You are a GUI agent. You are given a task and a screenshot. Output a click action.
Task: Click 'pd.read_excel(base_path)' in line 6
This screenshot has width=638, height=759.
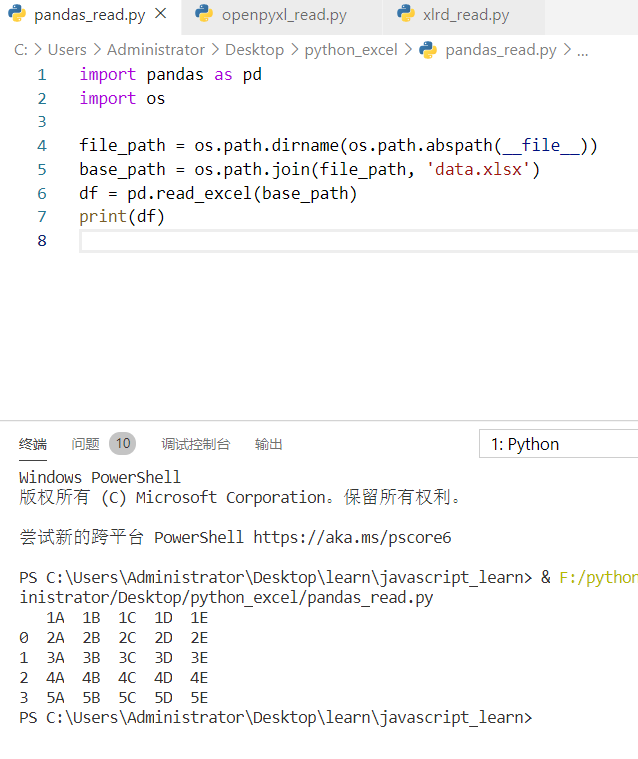[x=242, y=194]
